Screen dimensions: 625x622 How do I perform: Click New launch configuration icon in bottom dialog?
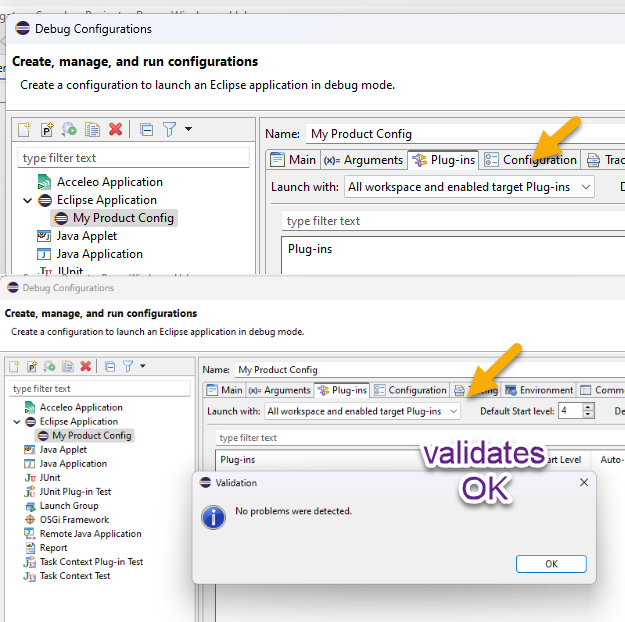pyautogui.click(x=14, y=366)
